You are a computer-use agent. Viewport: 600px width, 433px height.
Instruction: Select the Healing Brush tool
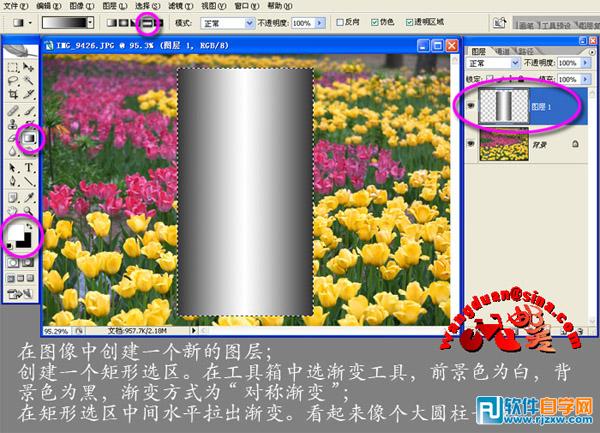click(x=13, y=111)
